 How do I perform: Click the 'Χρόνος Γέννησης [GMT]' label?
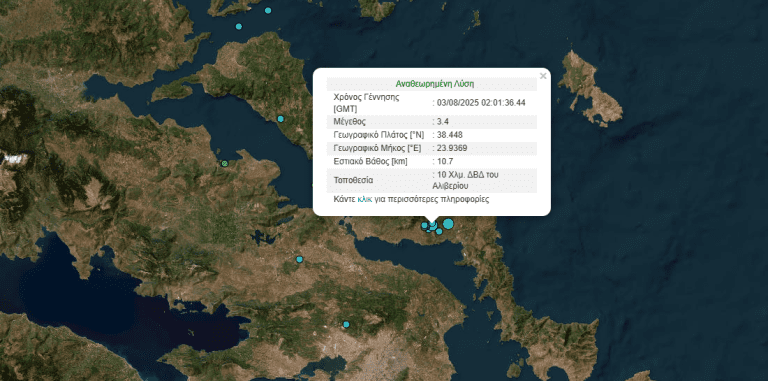(366, 103)
